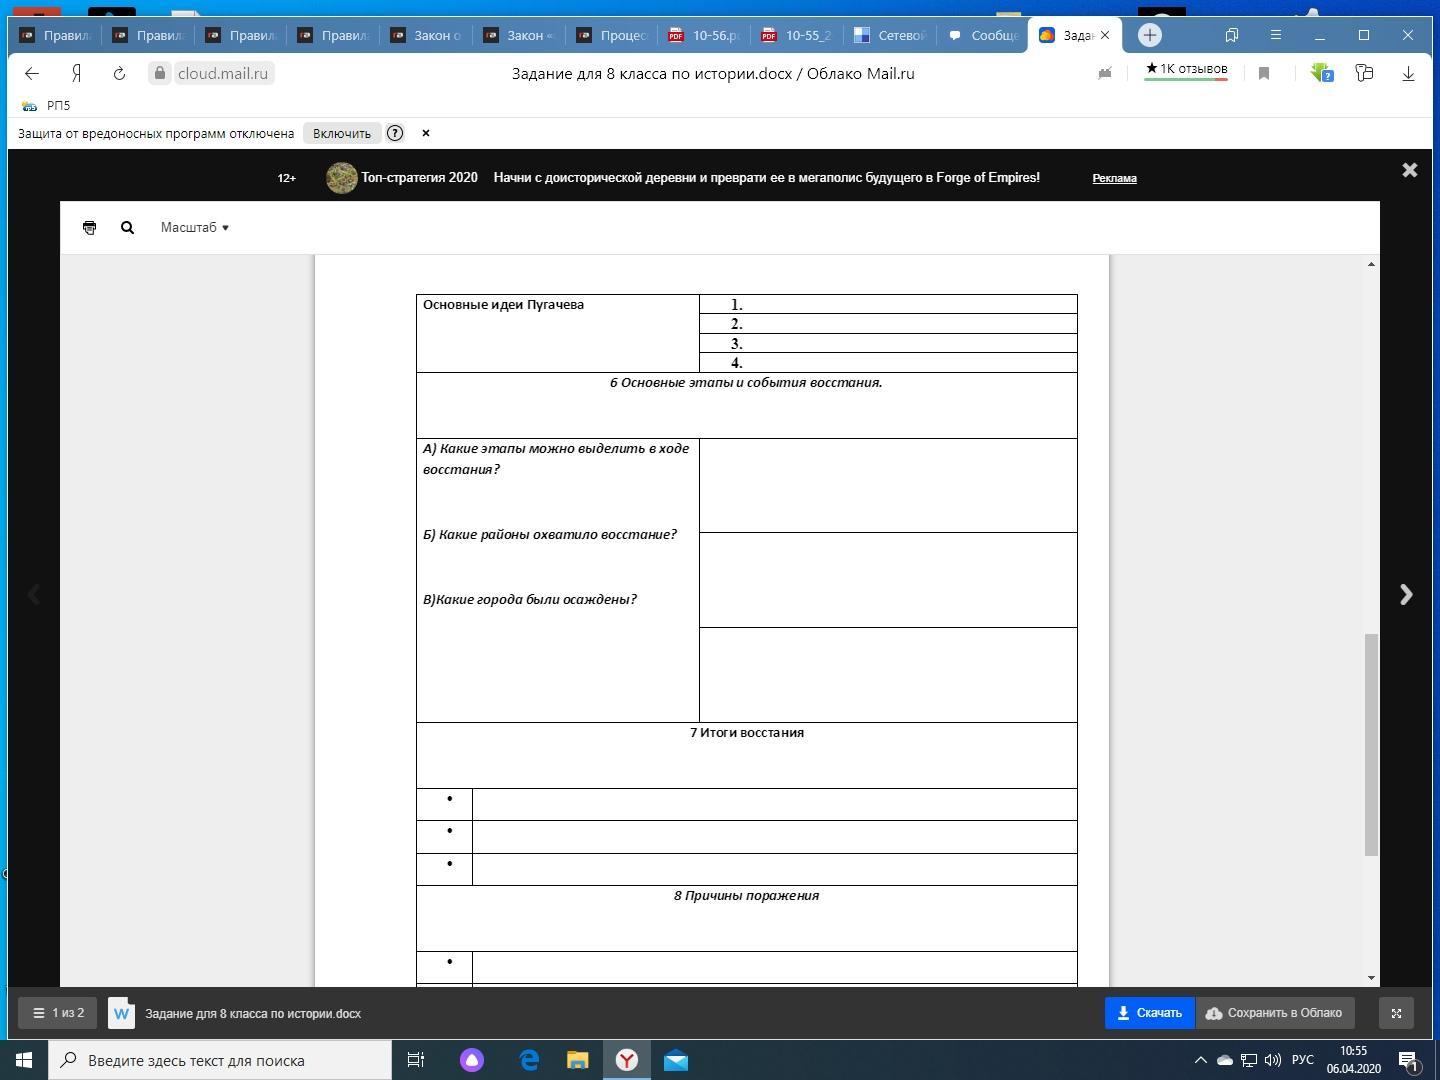The height and width of the screenshot is (1080, 1440).
Task: Dismiss the malware protection notification
Action: 426,133
